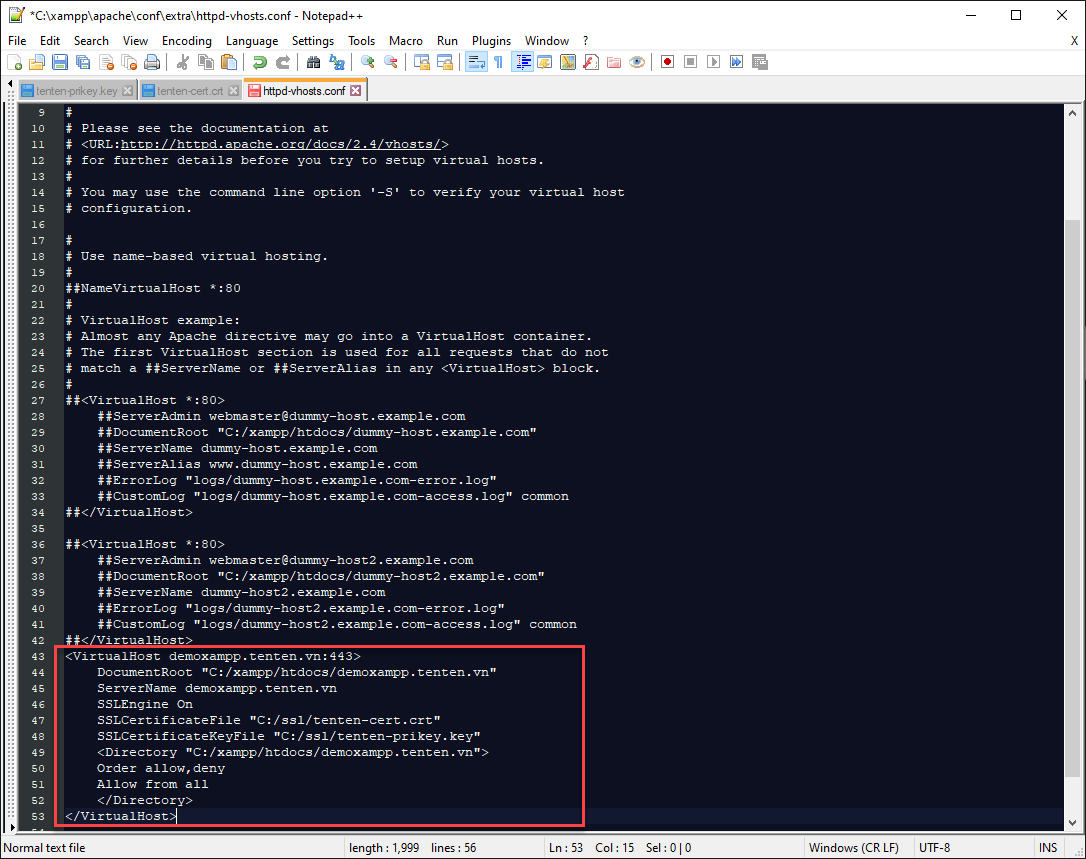Screen dimensions: 1086x859
Task: Click the Windows (CR LF) line ending field
Action: [x=854, y=848]
